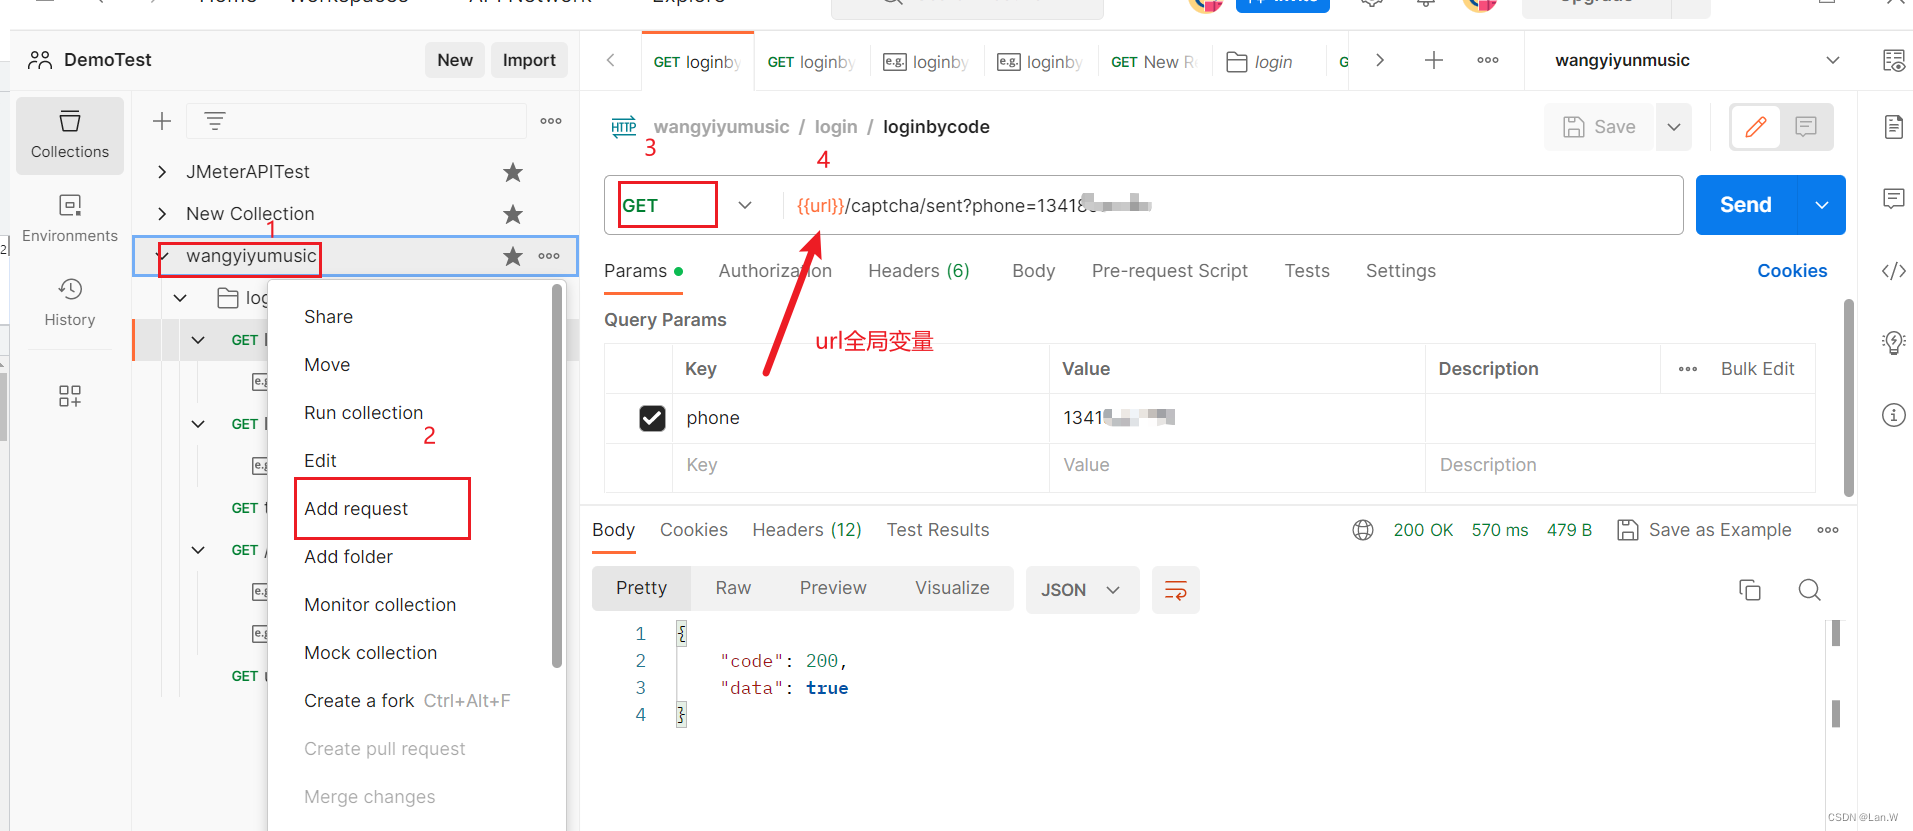This screenshot has width=1913, height=831.
Task: Switch to comment mode icon
Action: [1806, 127]
